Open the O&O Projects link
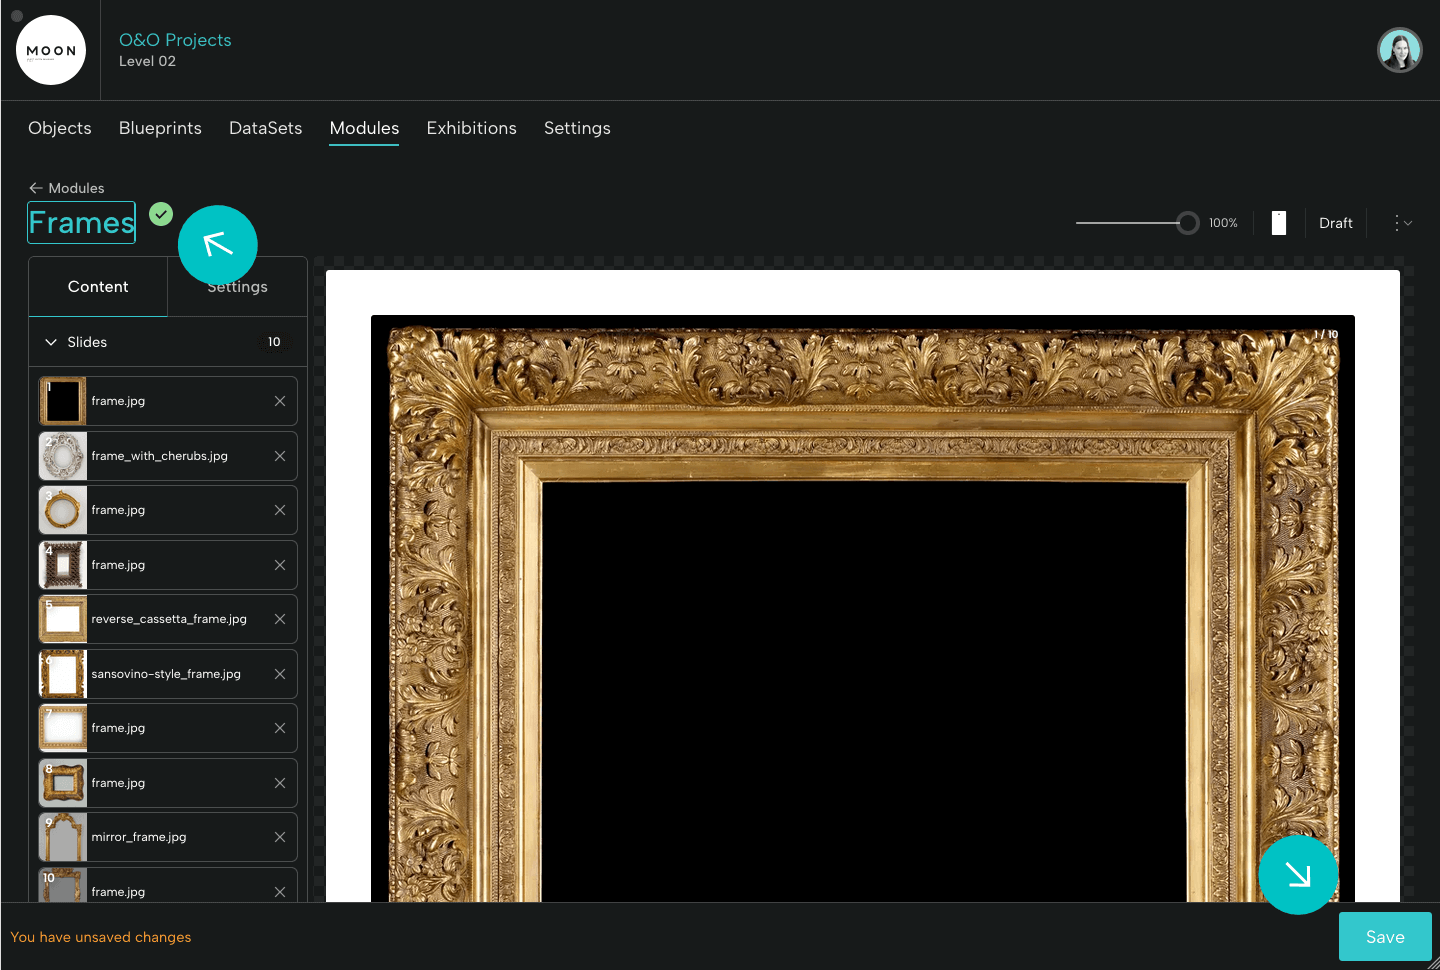The width and height of the screenshot is (1440, 970). tap(175, 39)
